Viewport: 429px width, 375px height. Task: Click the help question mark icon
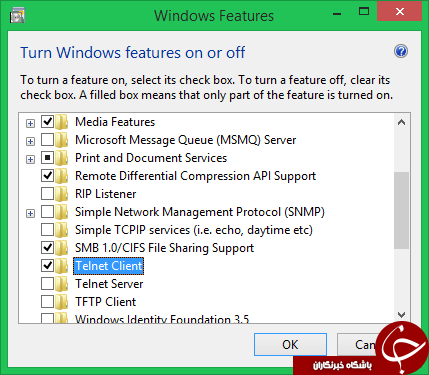pyautogui.click(x=401, y=51)
